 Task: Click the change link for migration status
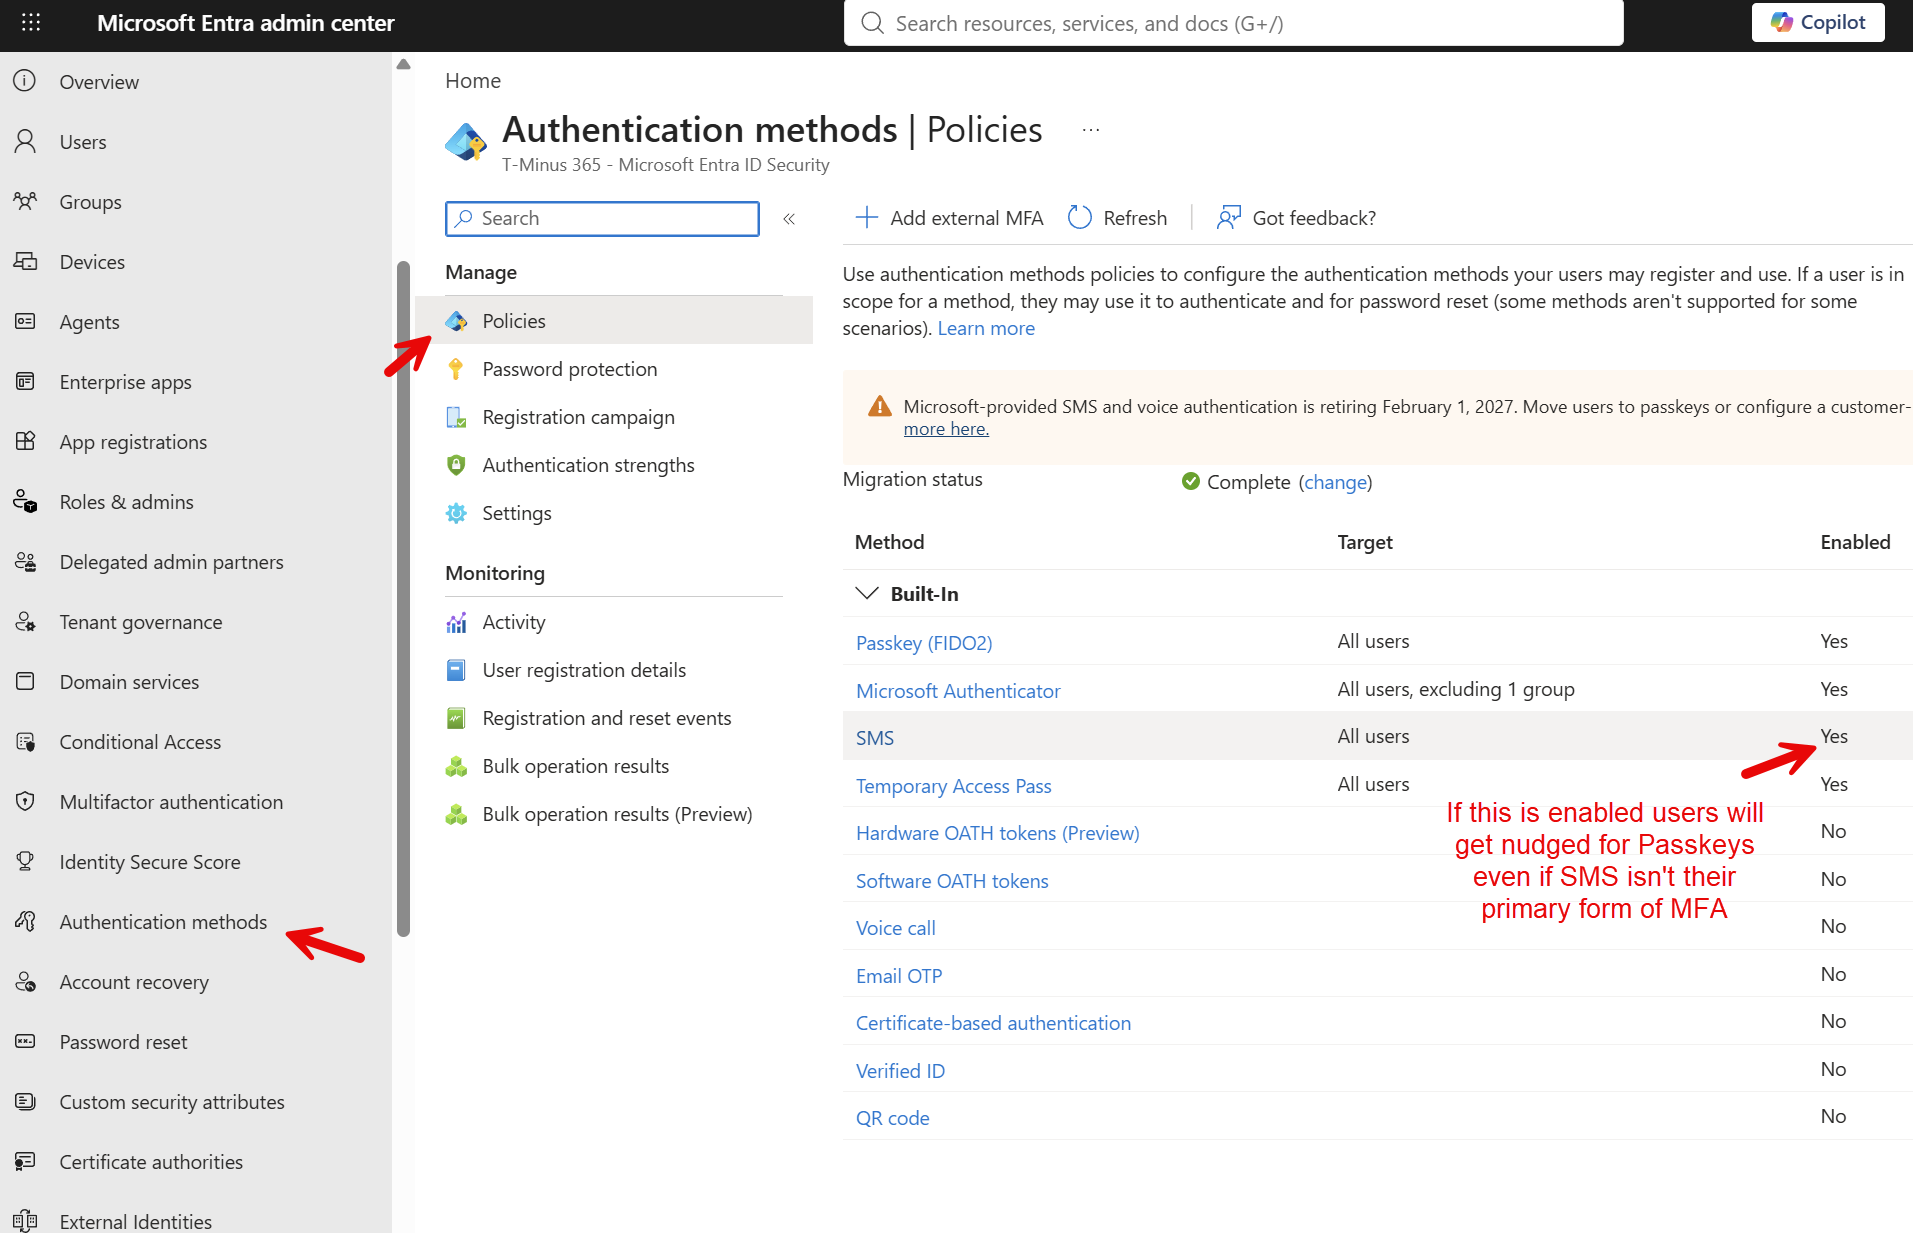pyautogui.click(x=1335, y=481)
